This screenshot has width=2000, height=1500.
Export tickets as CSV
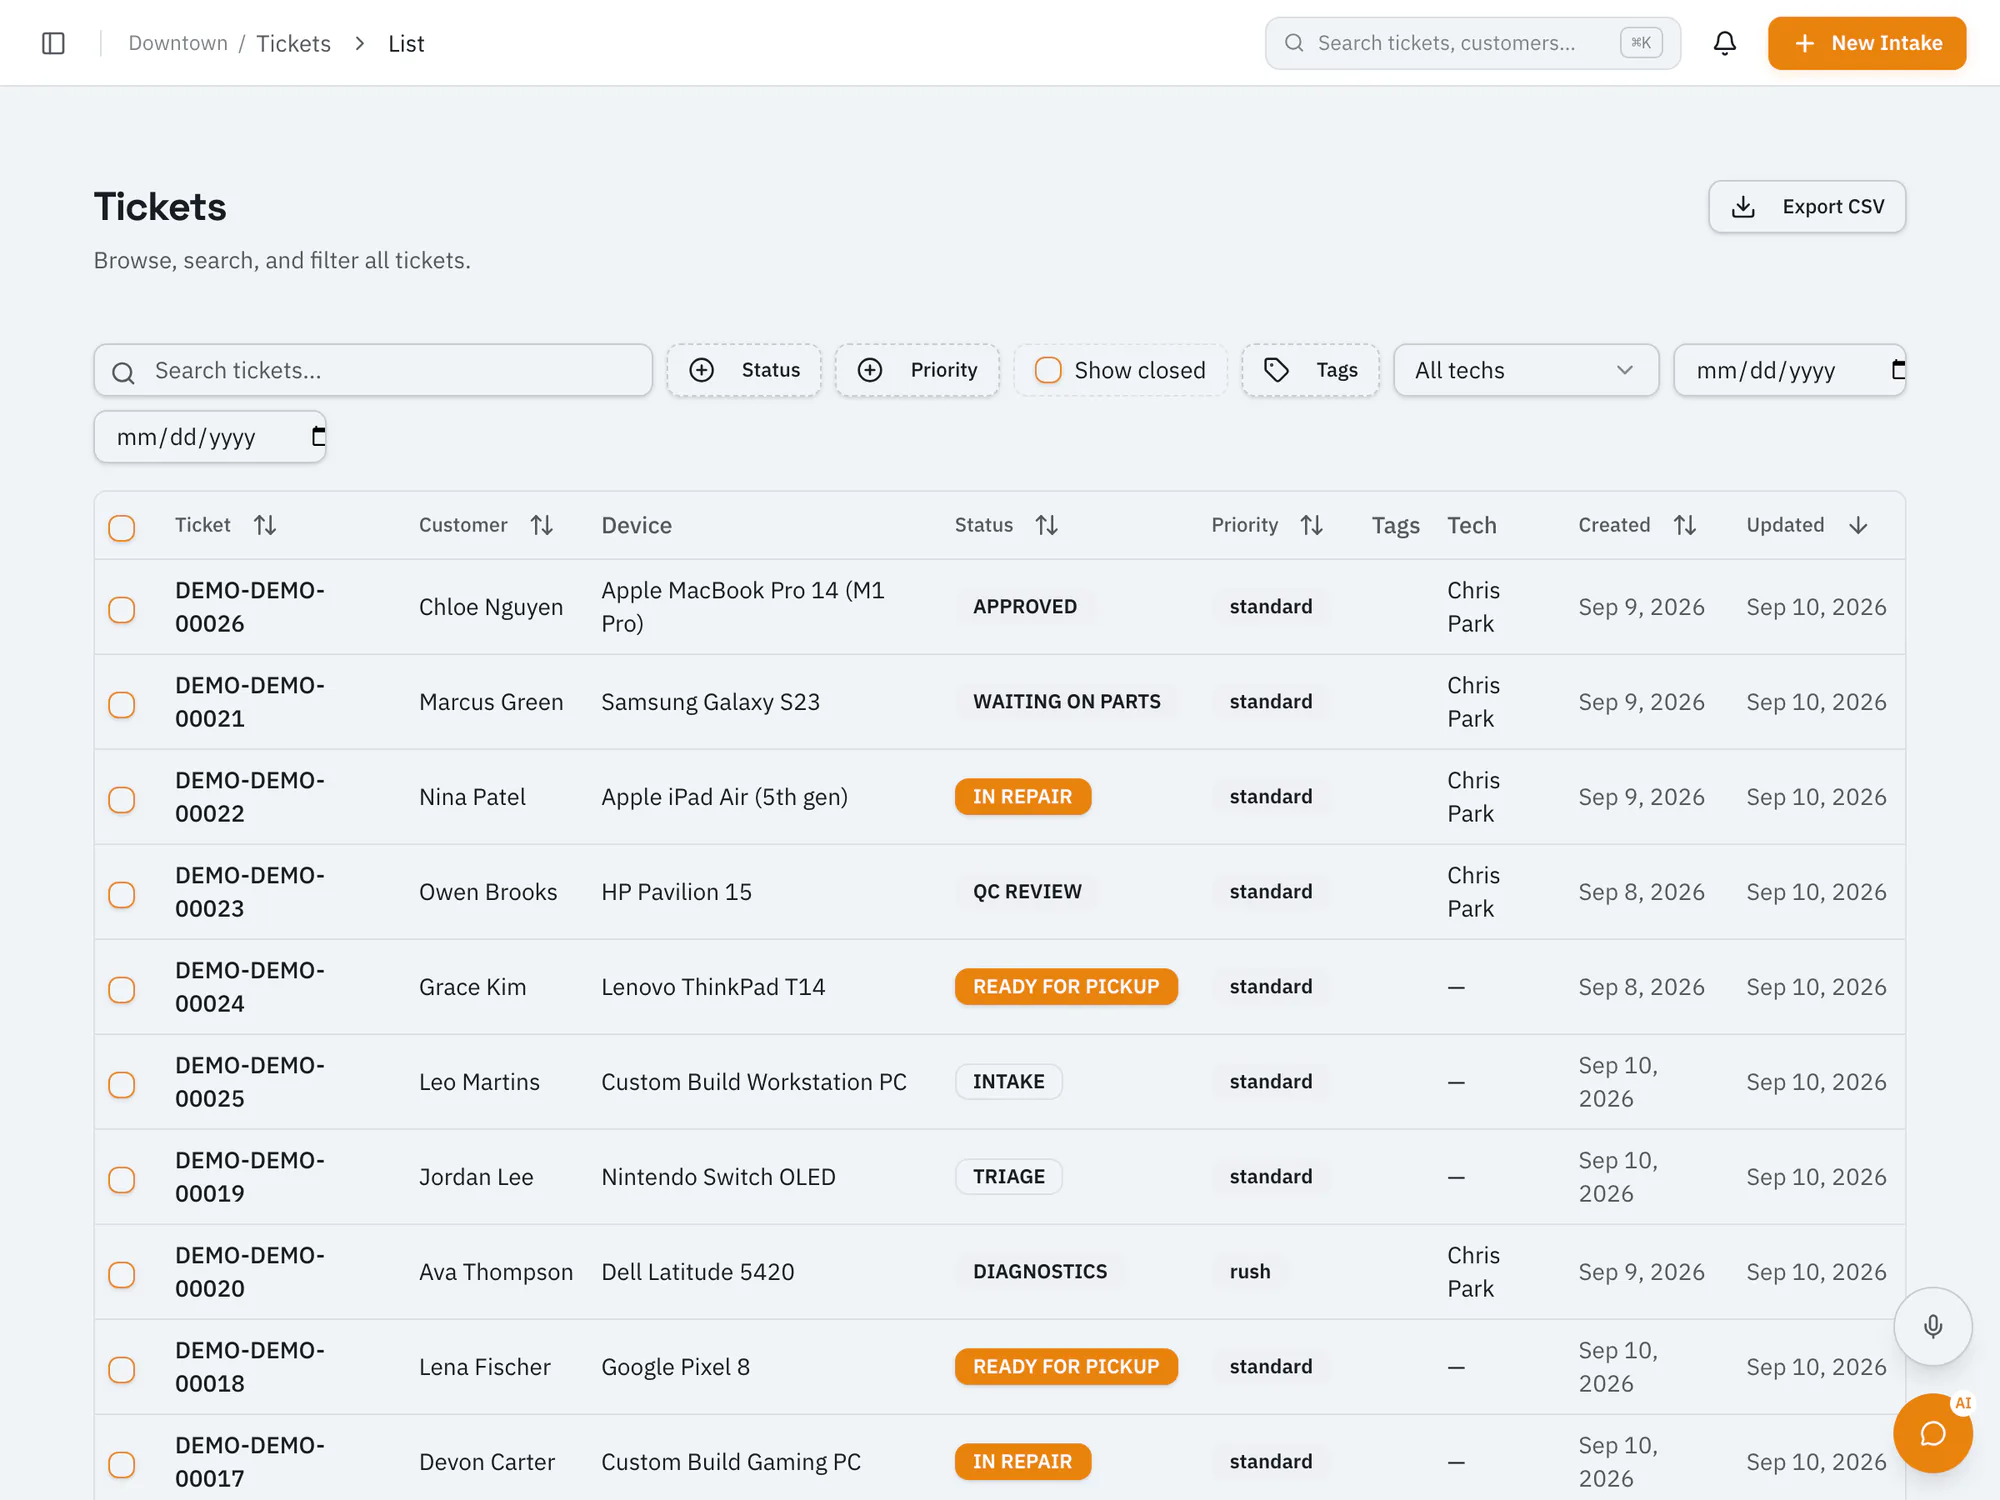[1807, 206]
